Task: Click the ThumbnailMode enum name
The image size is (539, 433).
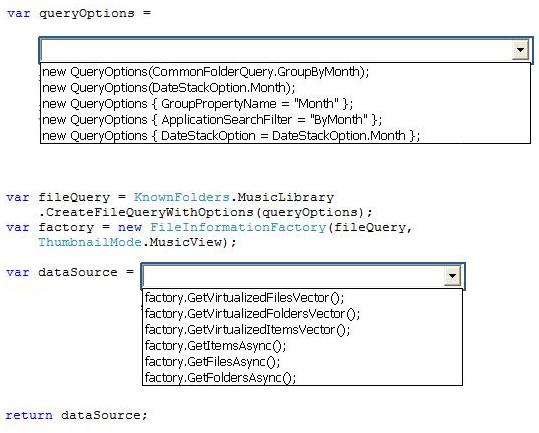Action: click(89, 242)
